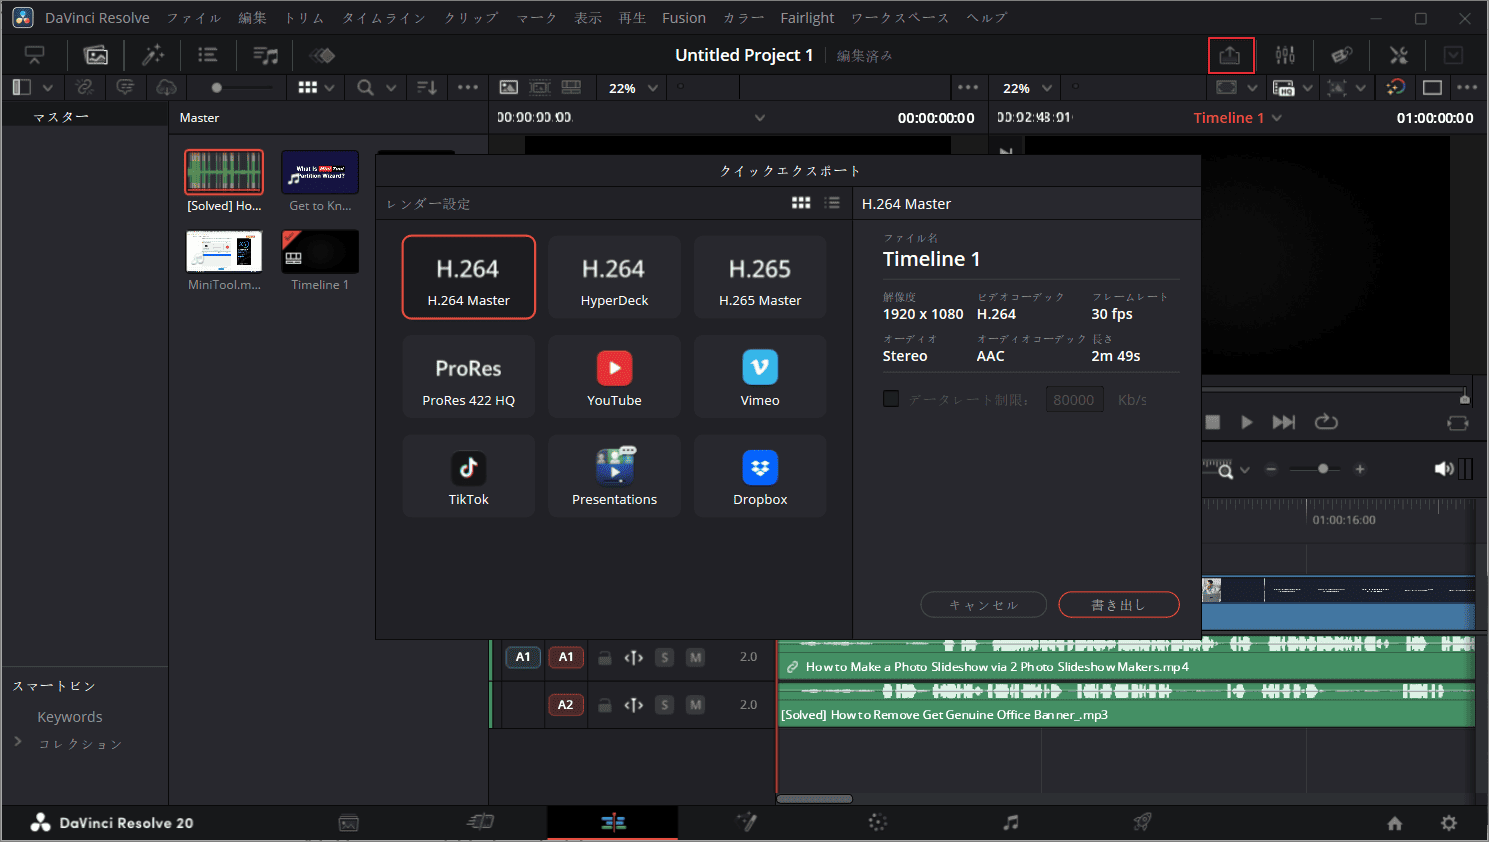Open the Cut page
Screen dimensions: 1489x842
480,822
